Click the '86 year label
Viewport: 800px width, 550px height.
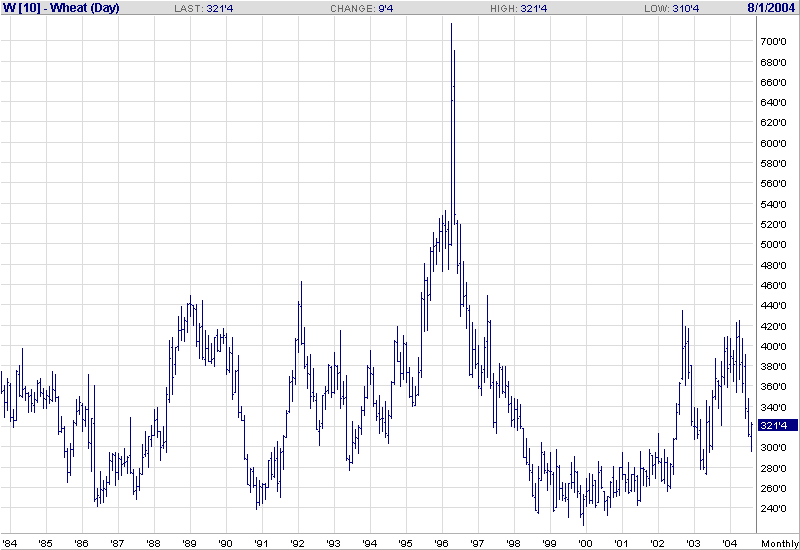coord(82,543)
